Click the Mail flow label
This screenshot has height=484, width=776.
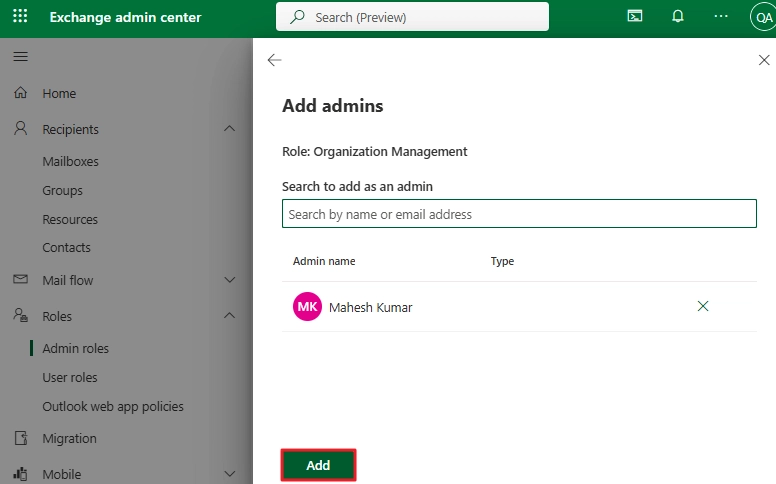click(x=68, y=281)
